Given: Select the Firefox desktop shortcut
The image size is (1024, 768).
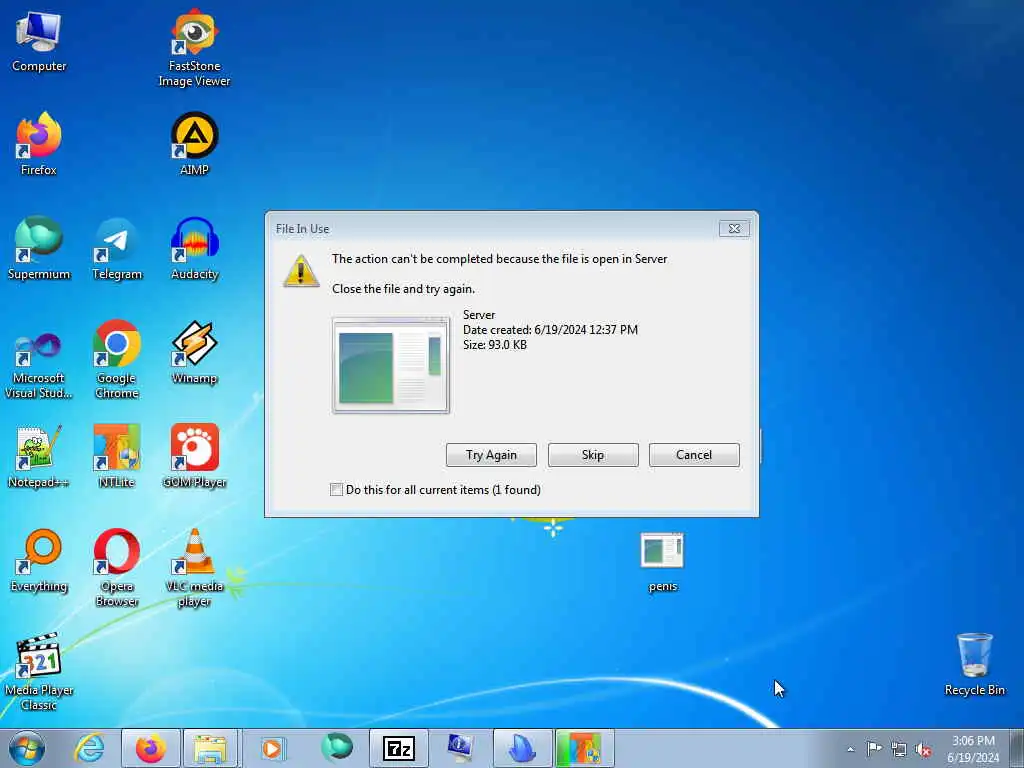Looking at the screenshot, I should [x=39, y=144].
